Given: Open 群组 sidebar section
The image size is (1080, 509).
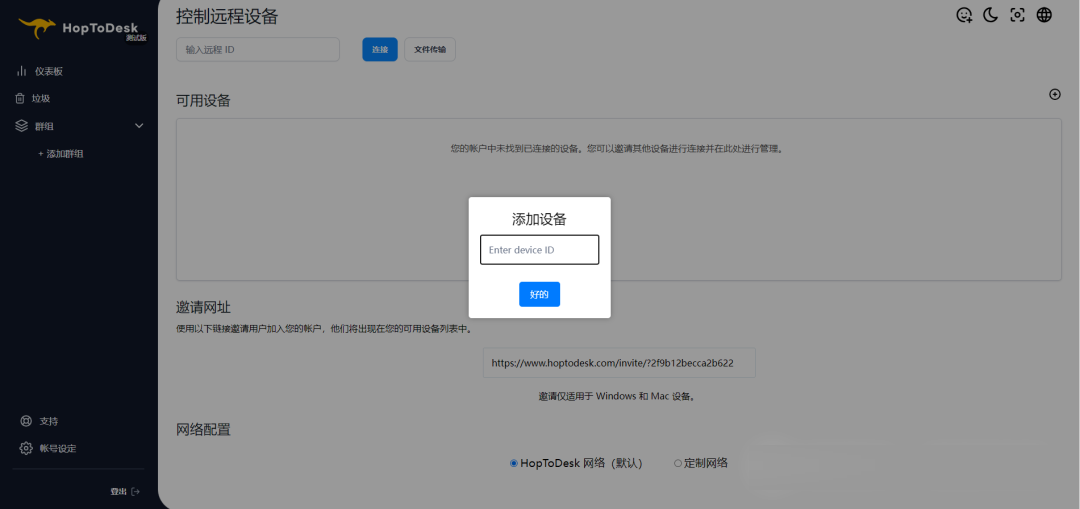Looking at the screenshot, I should coord(44,126).
